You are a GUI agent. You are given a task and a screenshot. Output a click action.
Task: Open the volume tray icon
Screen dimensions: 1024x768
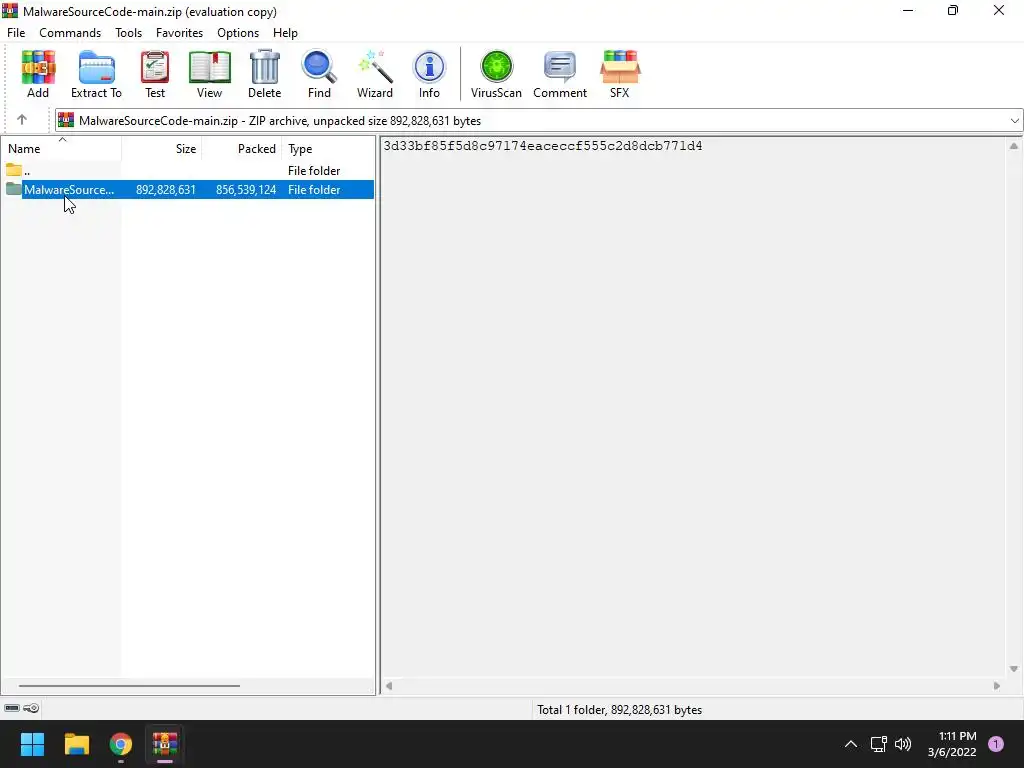[x=903, y=744]
